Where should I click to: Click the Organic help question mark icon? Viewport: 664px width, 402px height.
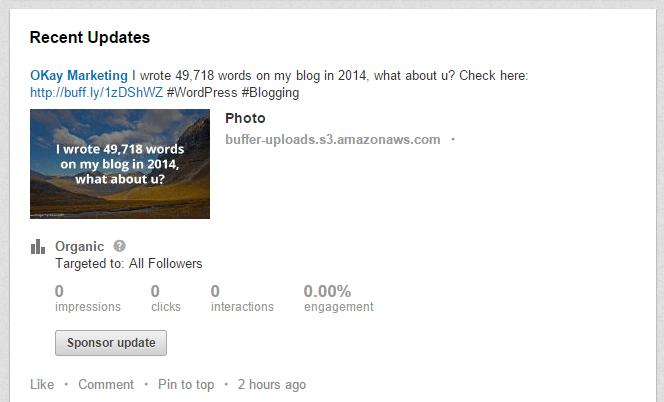pos(119,246)
